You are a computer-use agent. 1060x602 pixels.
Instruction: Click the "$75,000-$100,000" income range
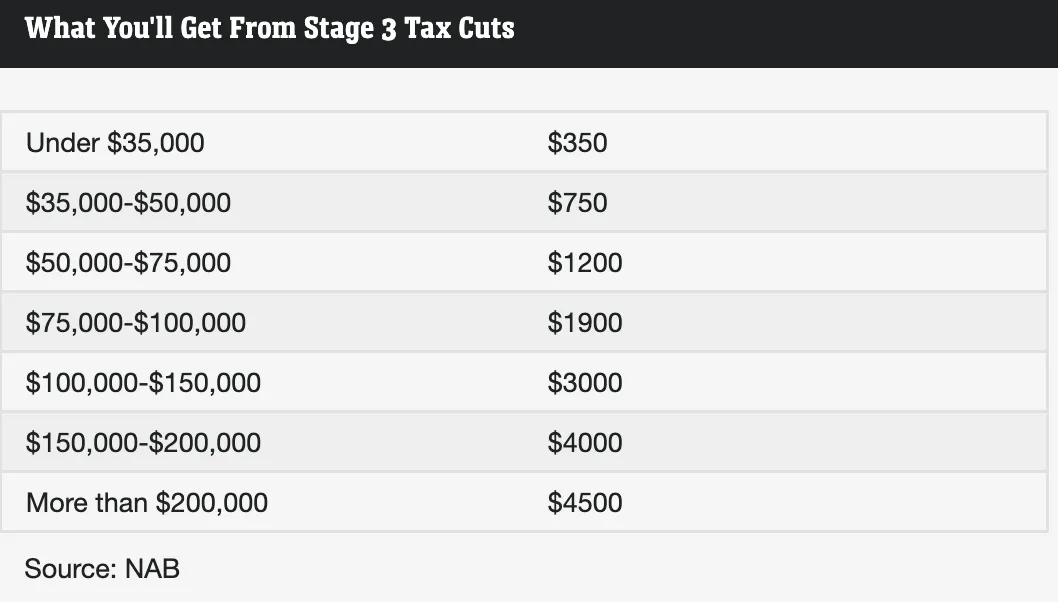tap(136, 323)
